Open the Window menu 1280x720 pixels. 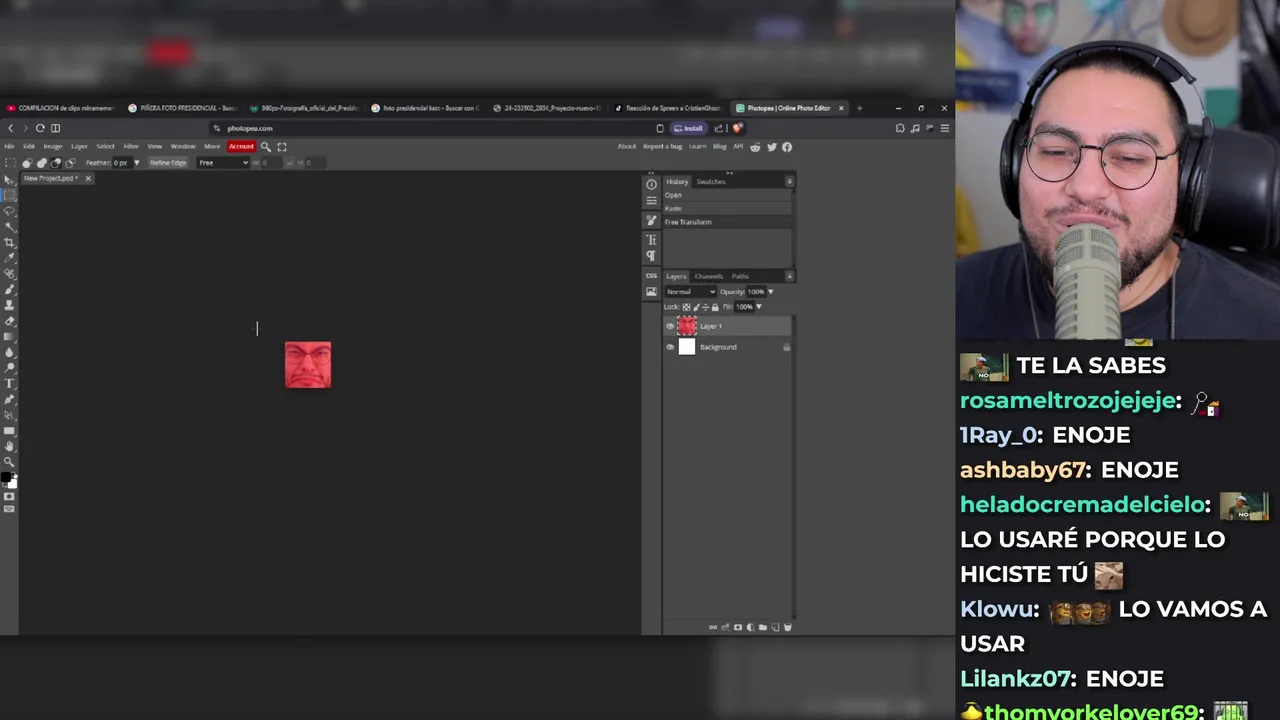point(183,146)
